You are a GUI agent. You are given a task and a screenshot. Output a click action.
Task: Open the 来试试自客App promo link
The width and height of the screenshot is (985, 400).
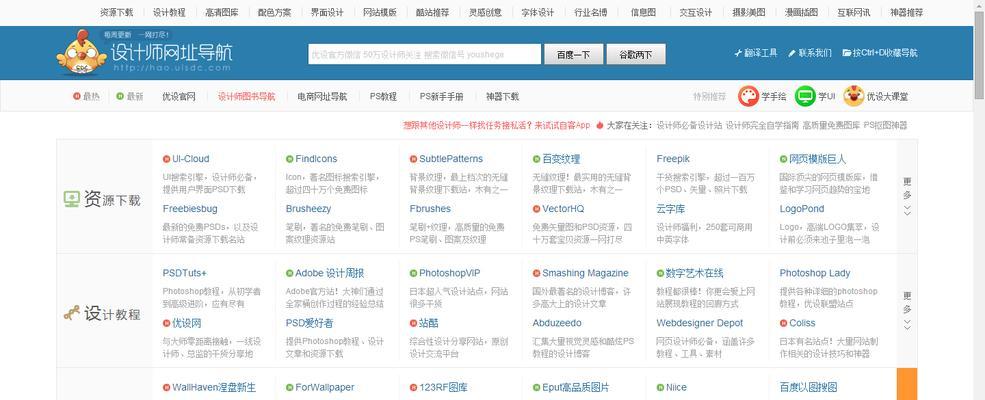562,125
